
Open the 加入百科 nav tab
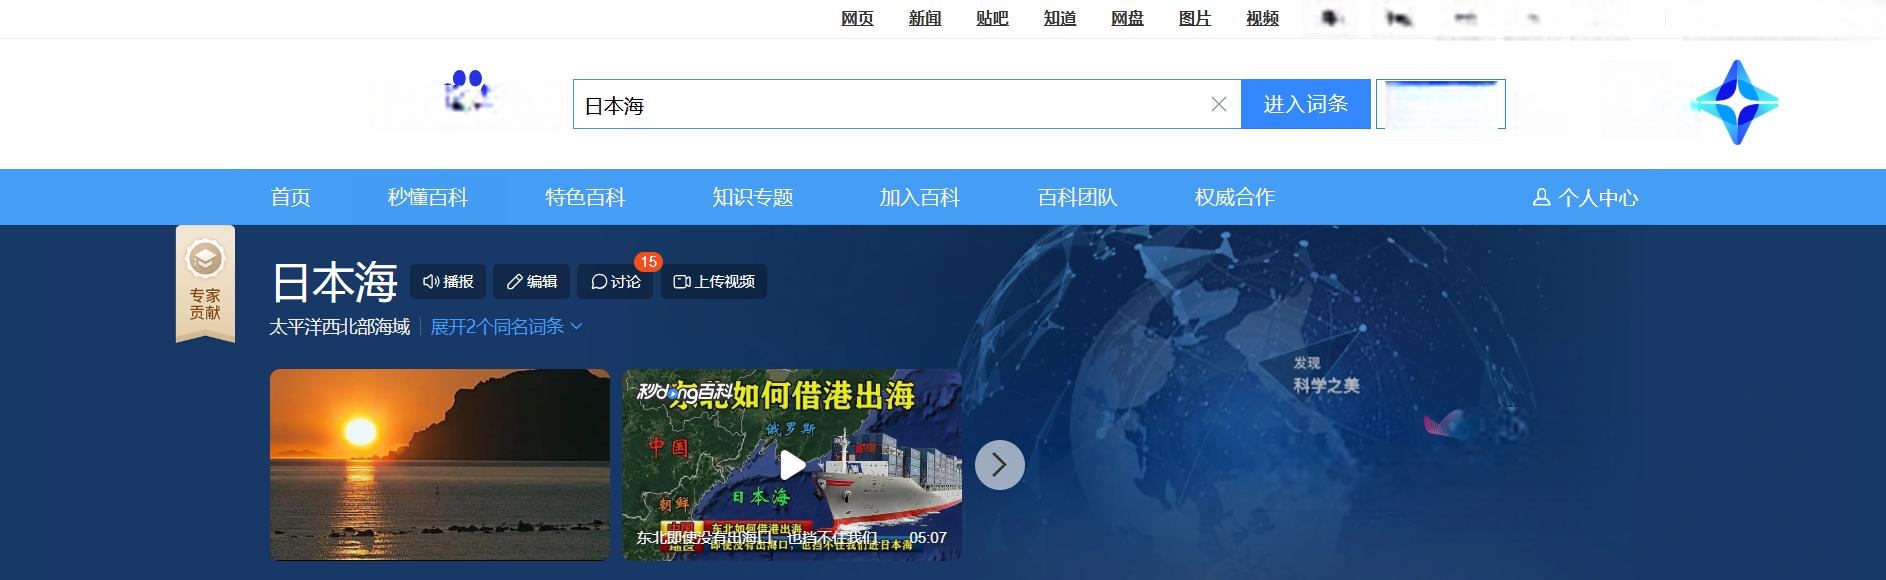coord(919,198)
